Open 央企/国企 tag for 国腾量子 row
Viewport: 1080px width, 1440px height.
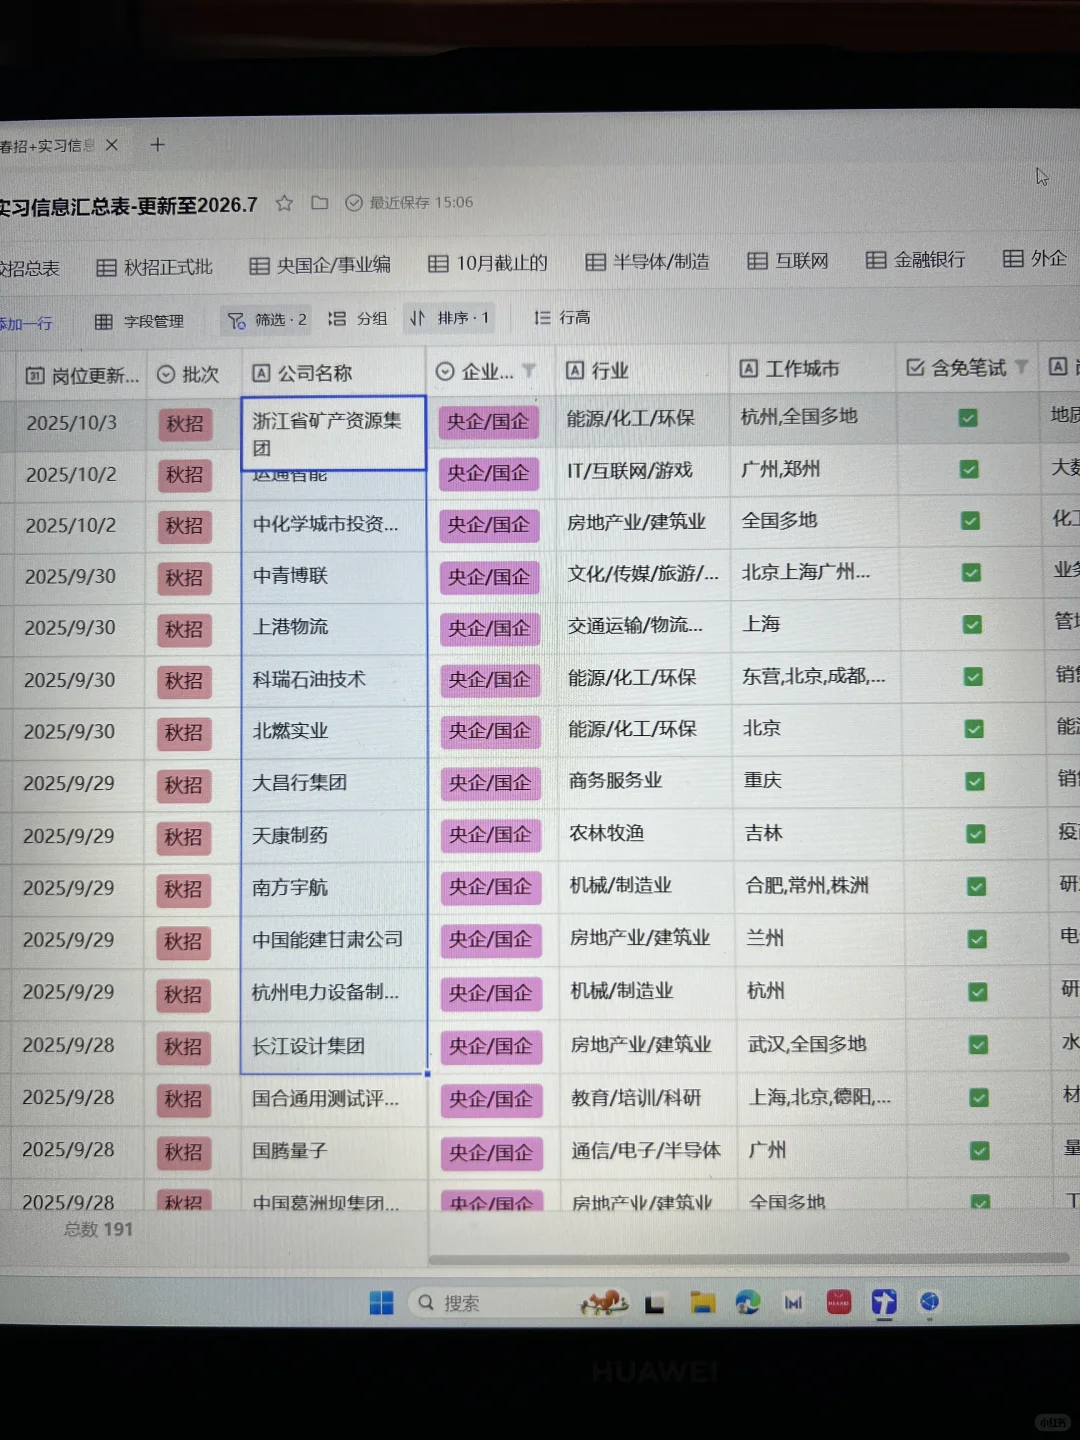point(490,1153)
